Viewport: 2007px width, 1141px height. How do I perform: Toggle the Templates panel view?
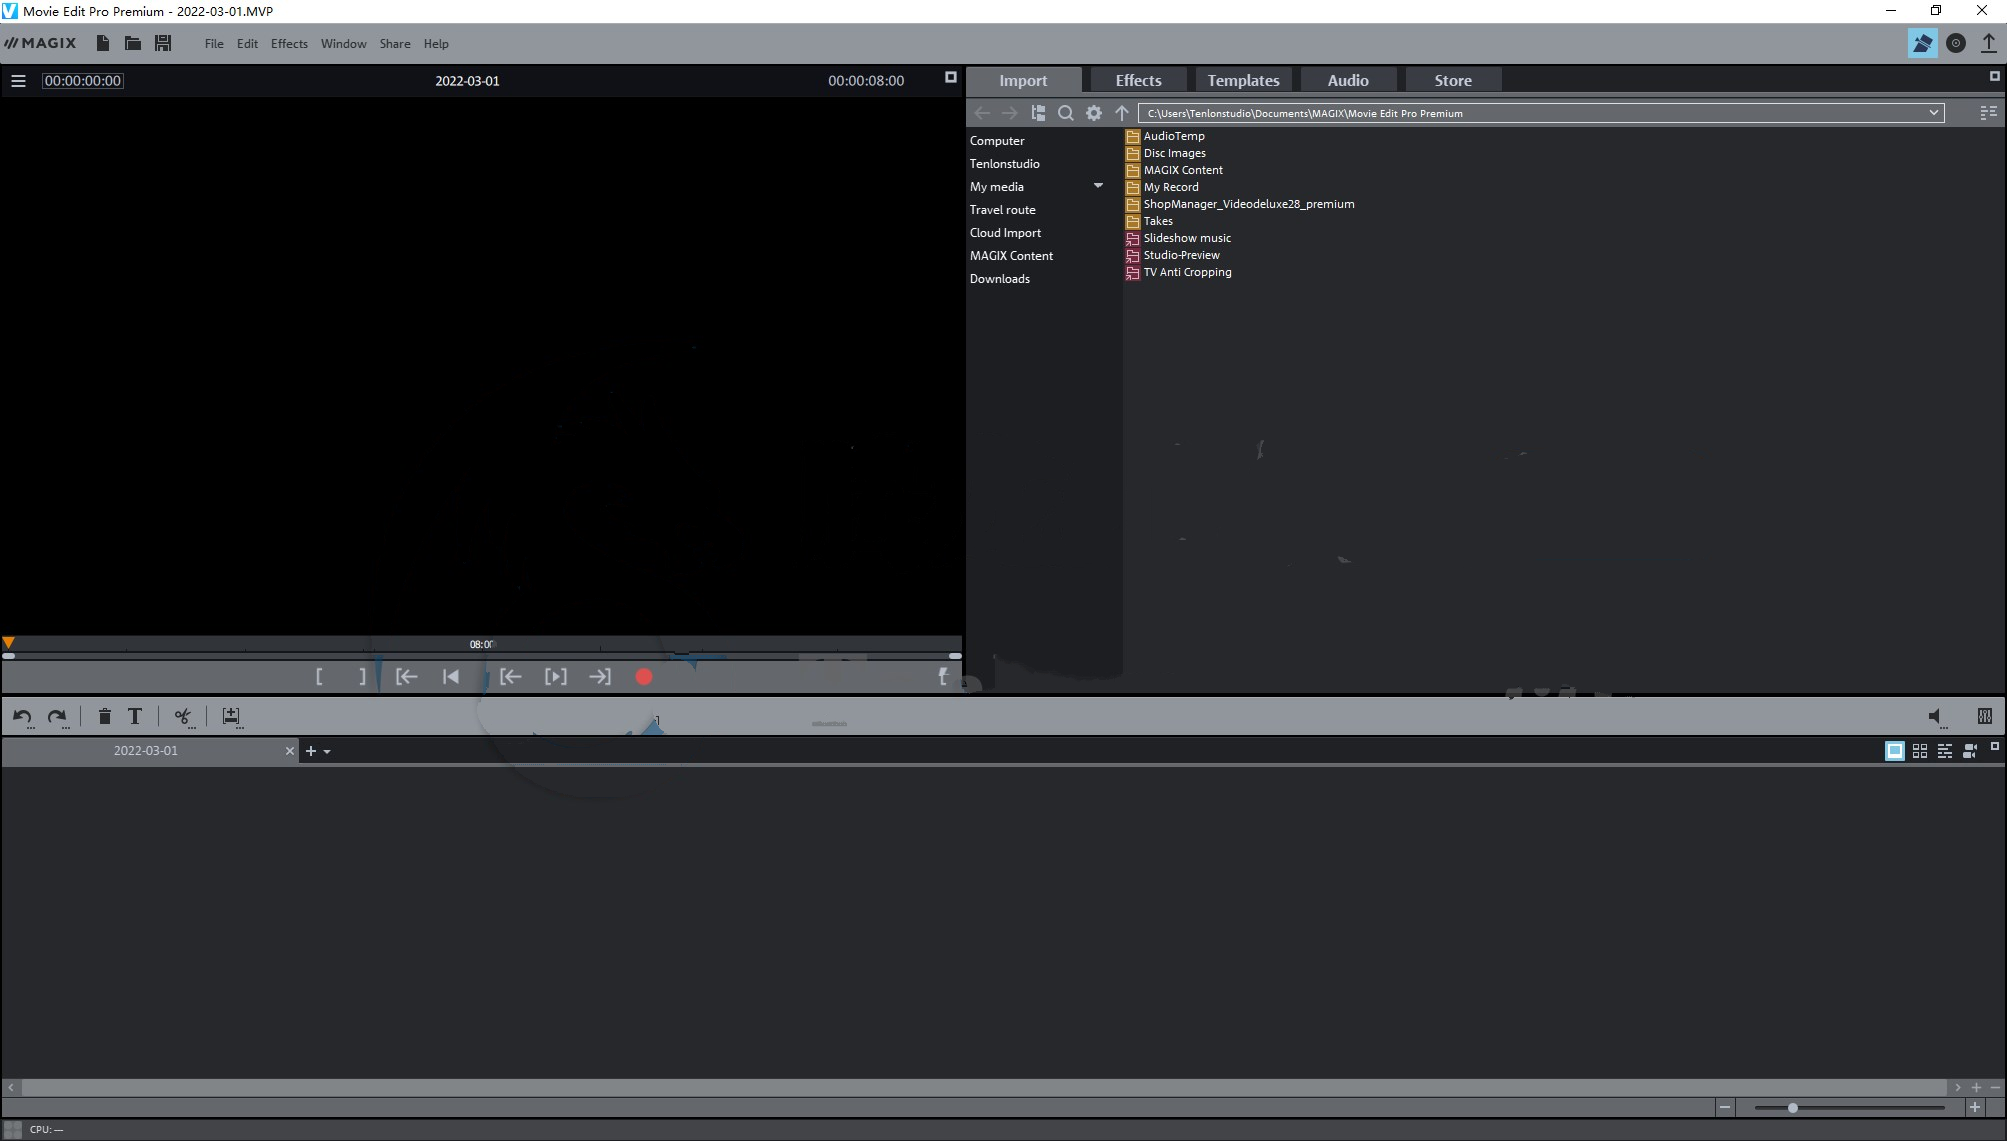click(x=1242, y=80)
